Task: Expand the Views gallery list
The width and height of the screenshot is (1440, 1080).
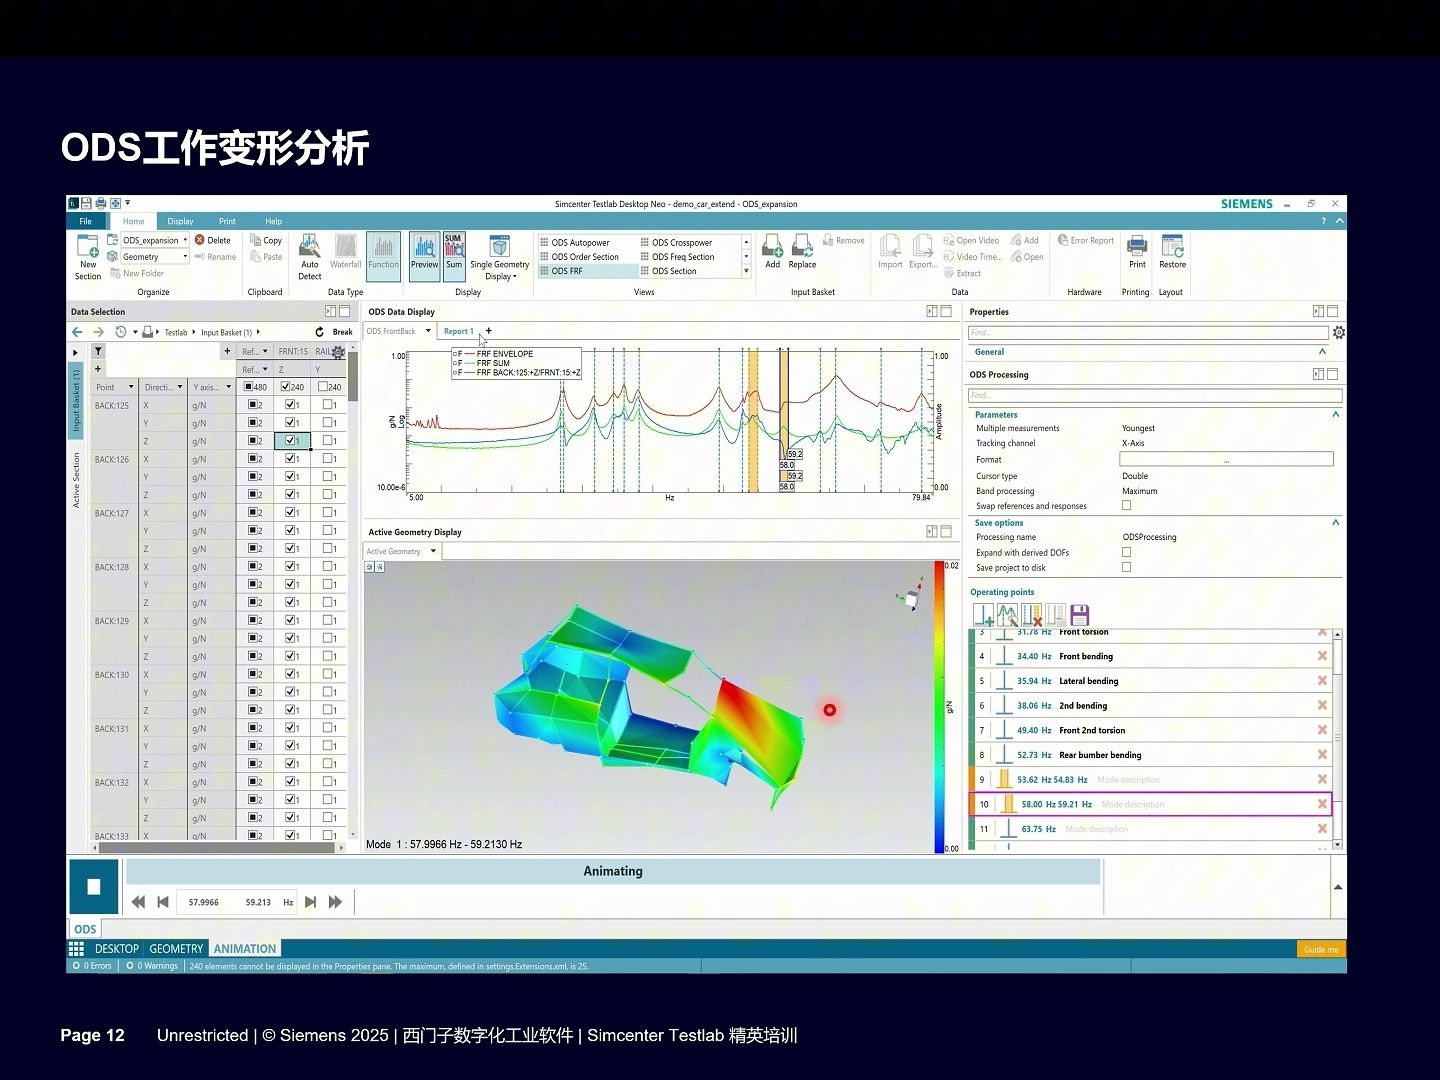Action: (746, 271)
